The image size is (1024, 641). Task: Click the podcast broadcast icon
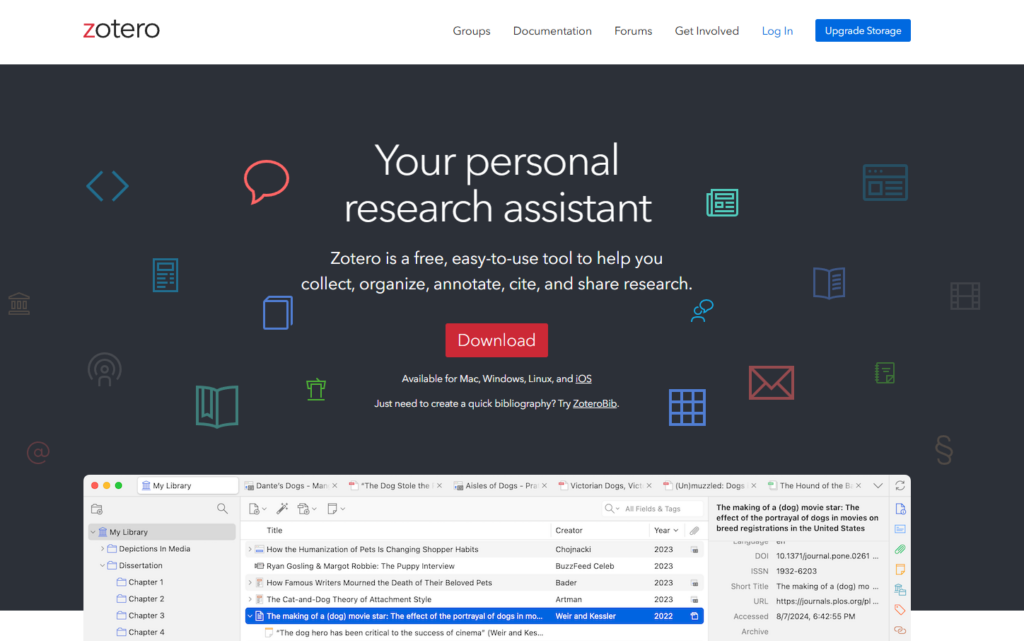104,370
